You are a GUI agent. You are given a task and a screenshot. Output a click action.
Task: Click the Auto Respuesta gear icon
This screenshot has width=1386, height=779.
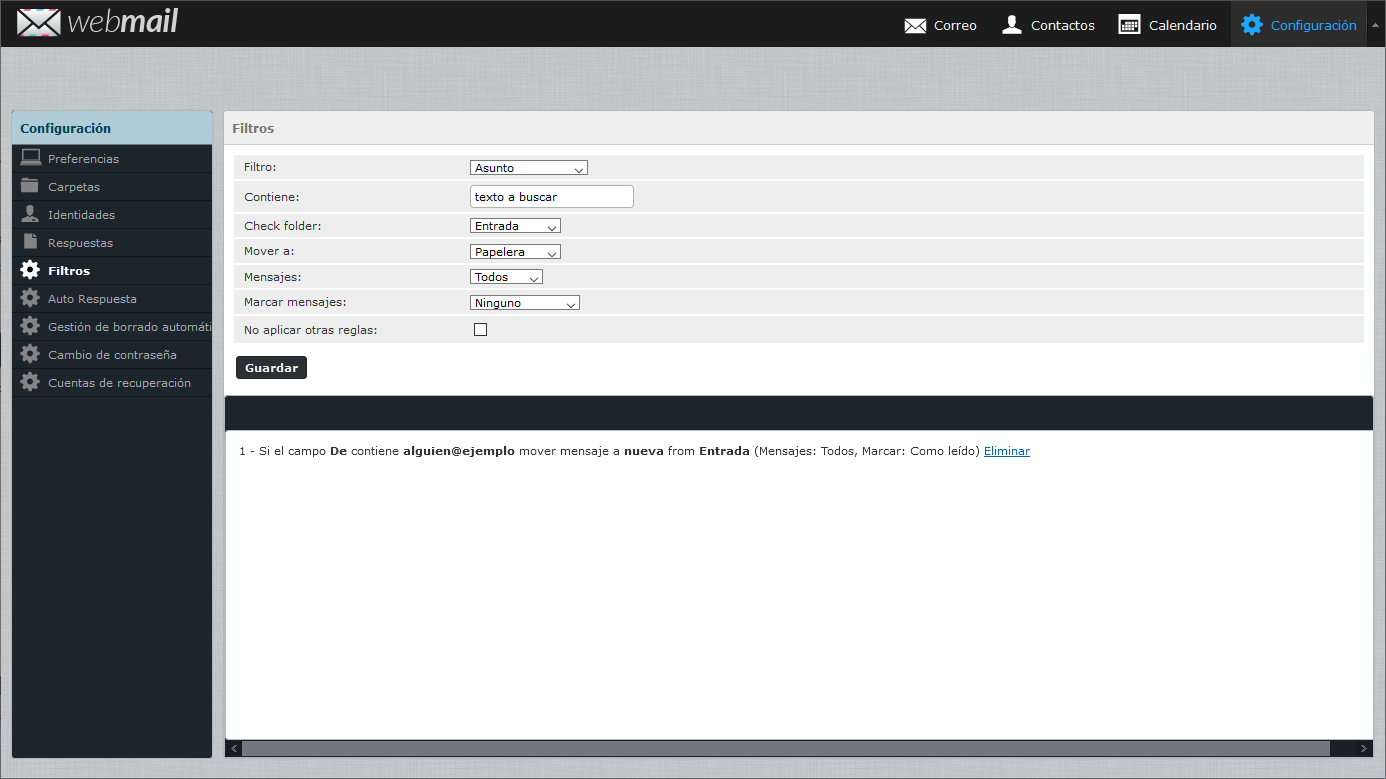pos(30,298)
